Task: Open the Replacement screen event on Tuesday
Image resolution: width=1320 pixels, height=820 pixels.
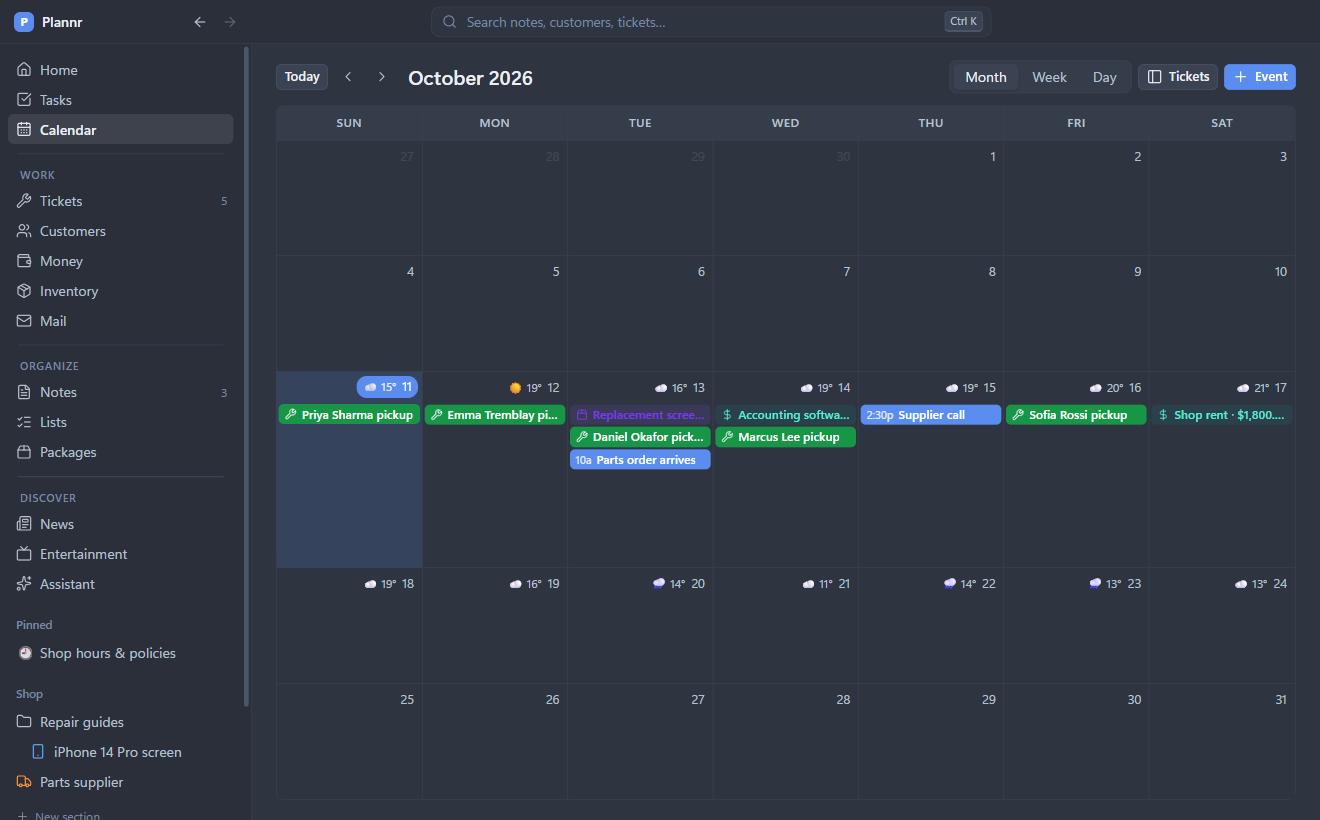Action: pos(640,415)
